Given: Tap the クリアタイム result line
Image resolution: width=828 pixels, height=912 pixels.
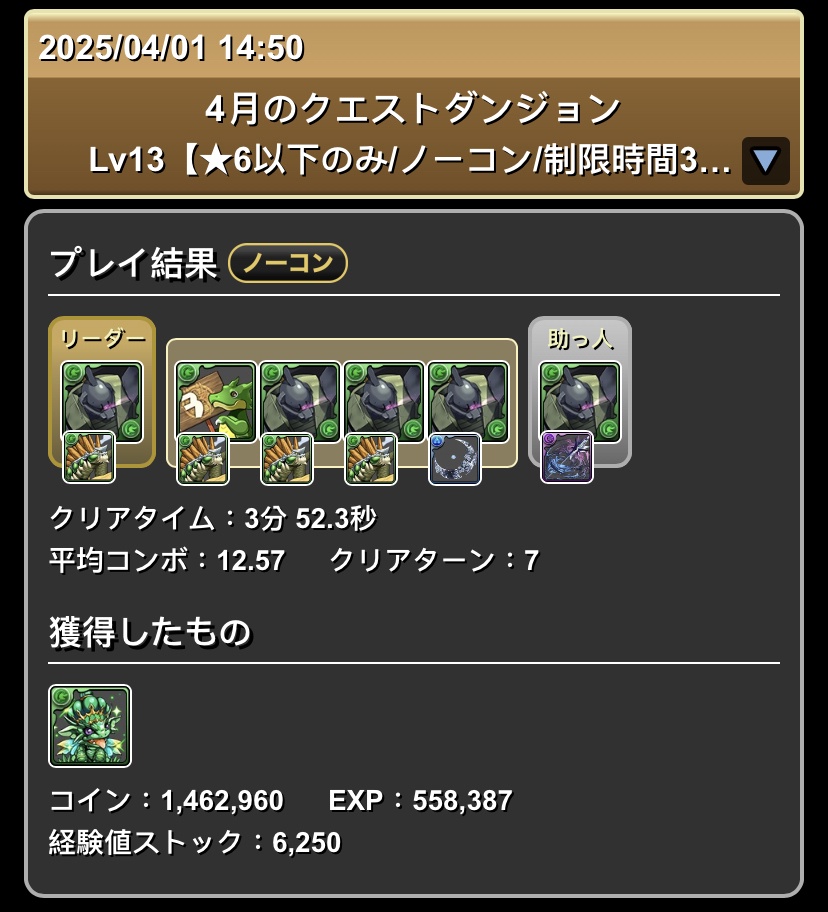Looking at the screenshot, I should (213, 518).
